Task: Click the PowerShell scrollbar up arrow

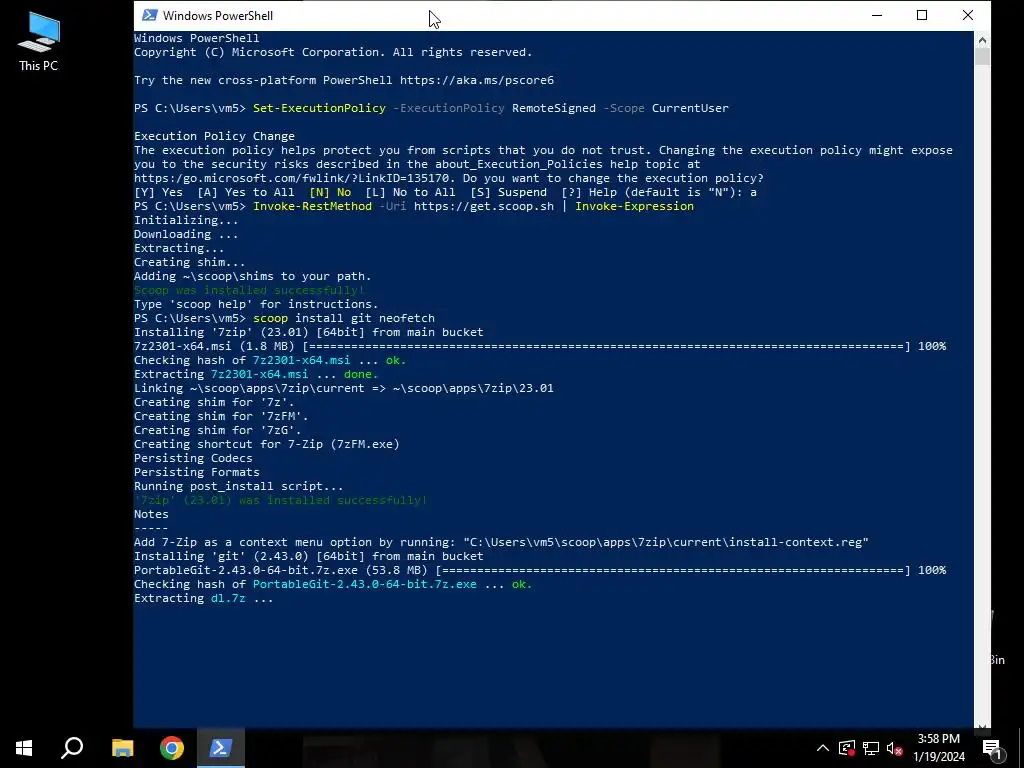Action: [982, 40]
